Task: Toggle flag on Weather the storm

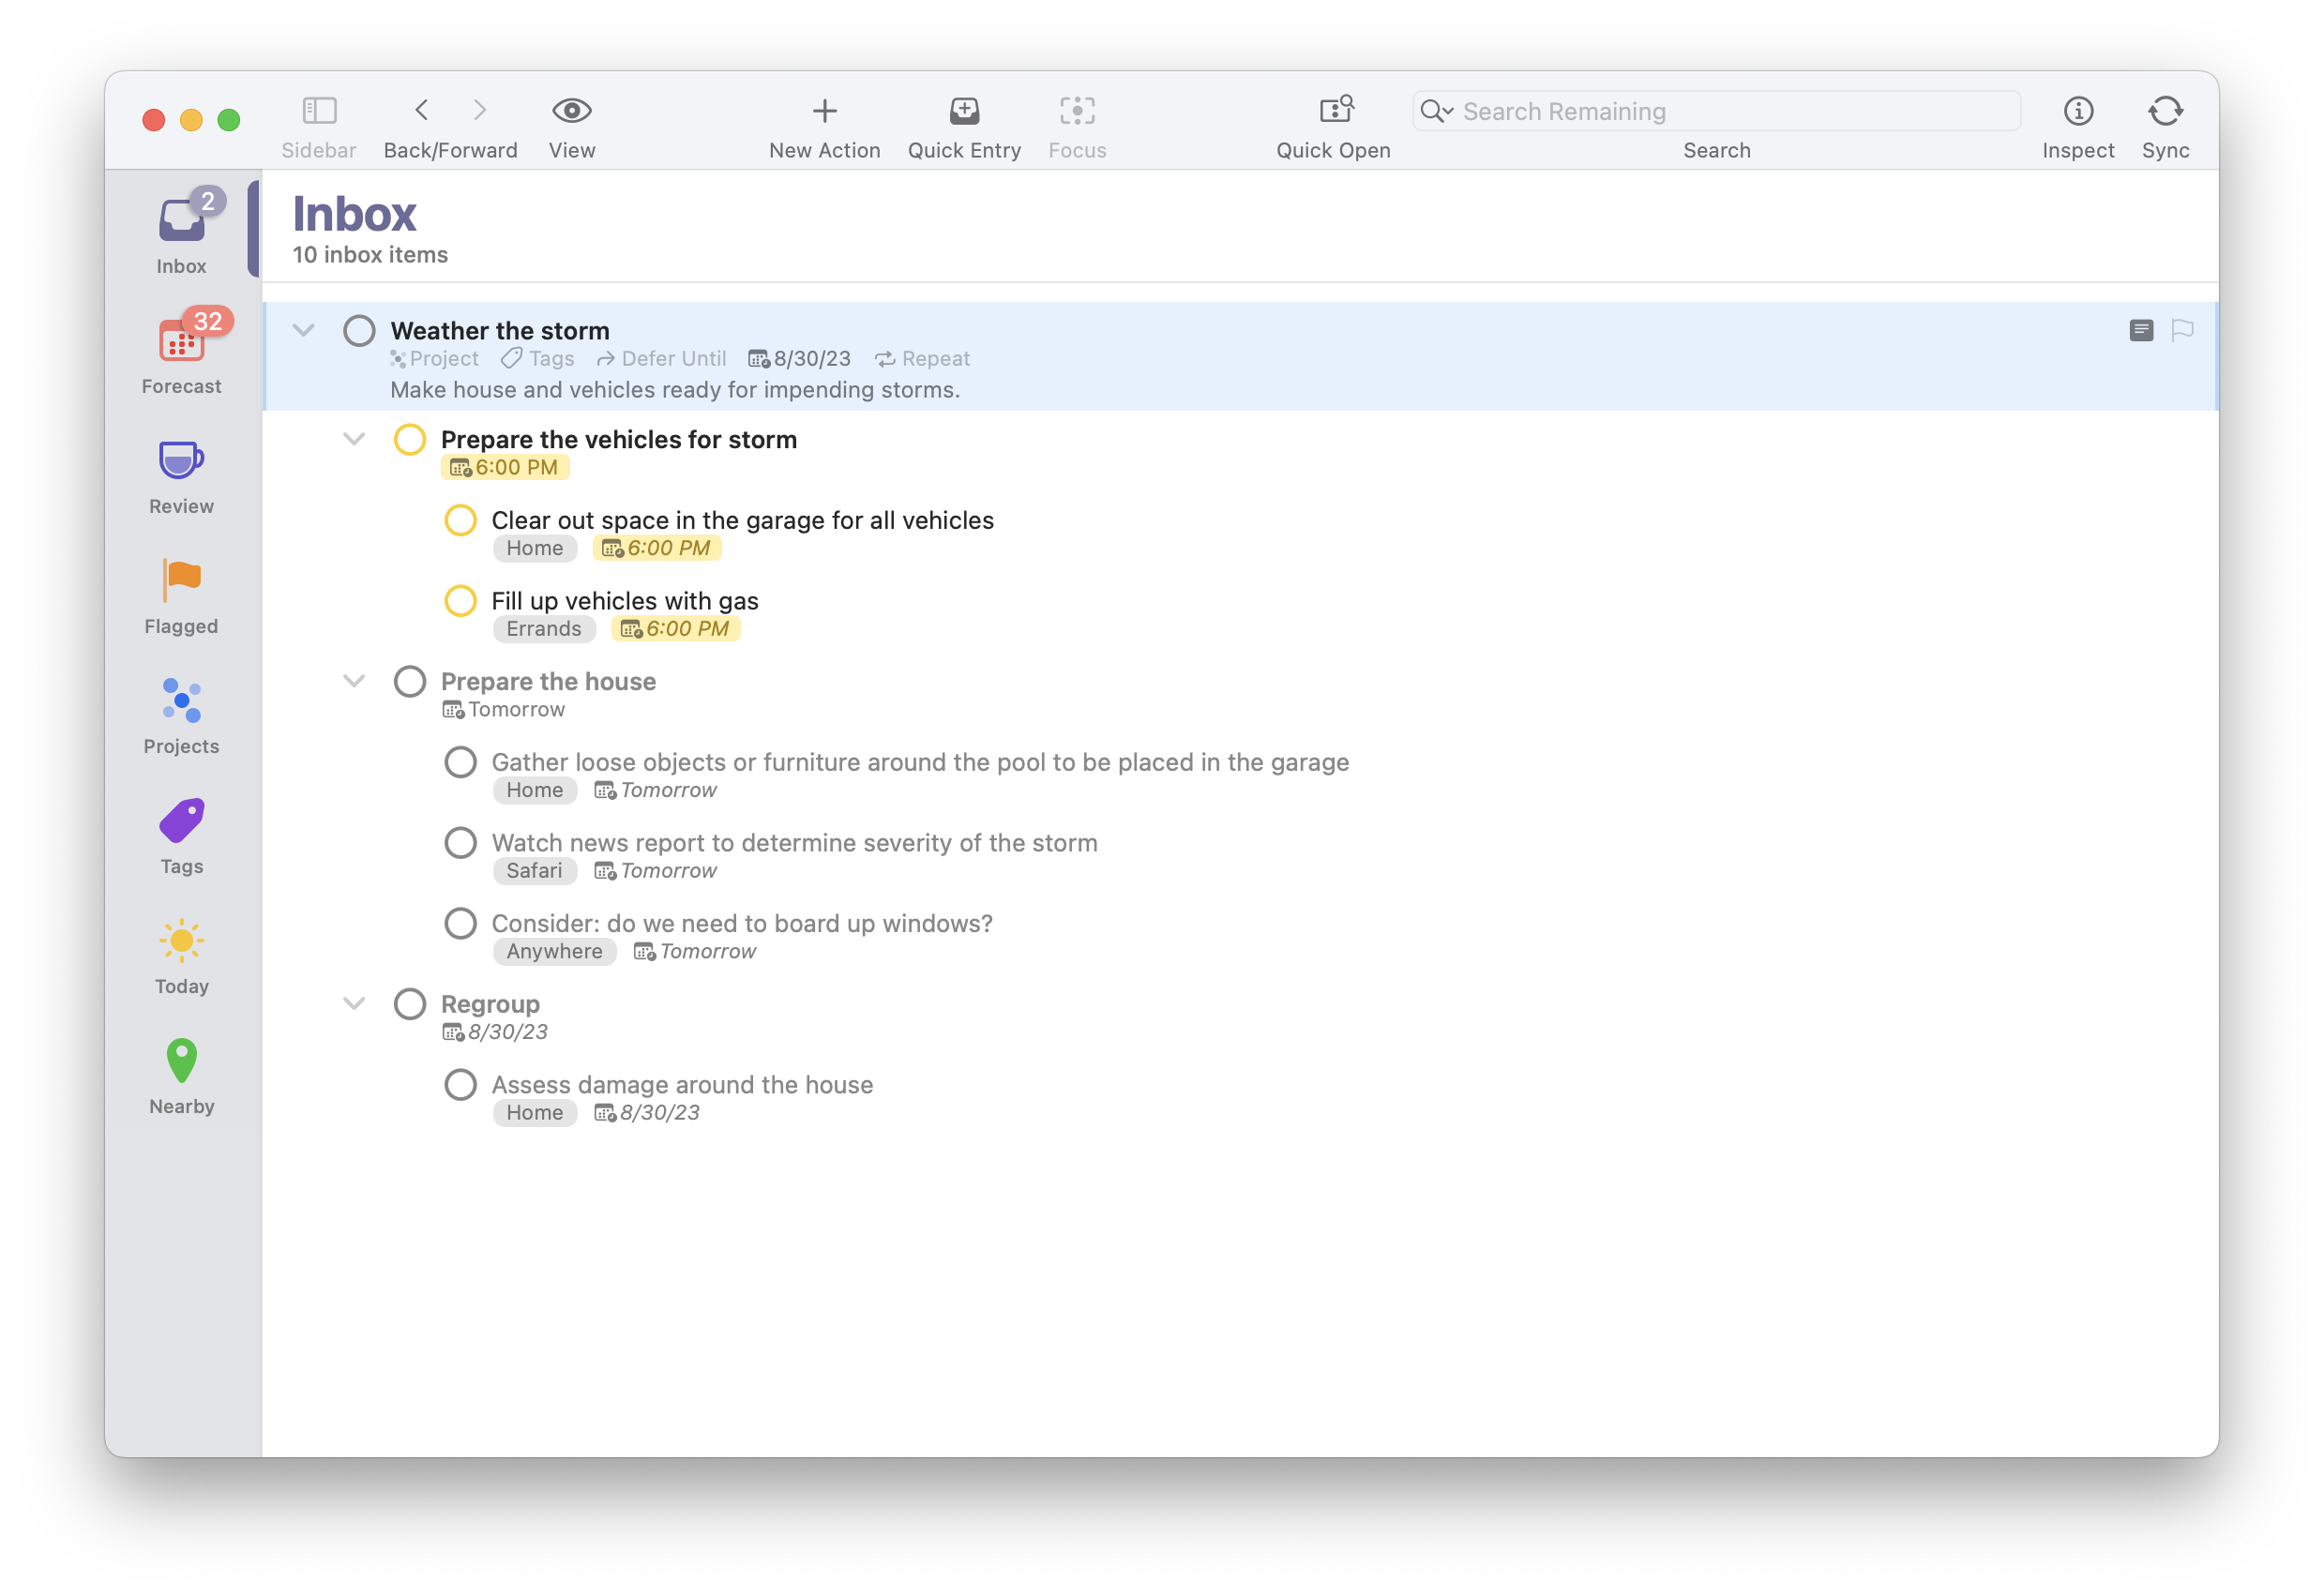Action: (2182, 330)
